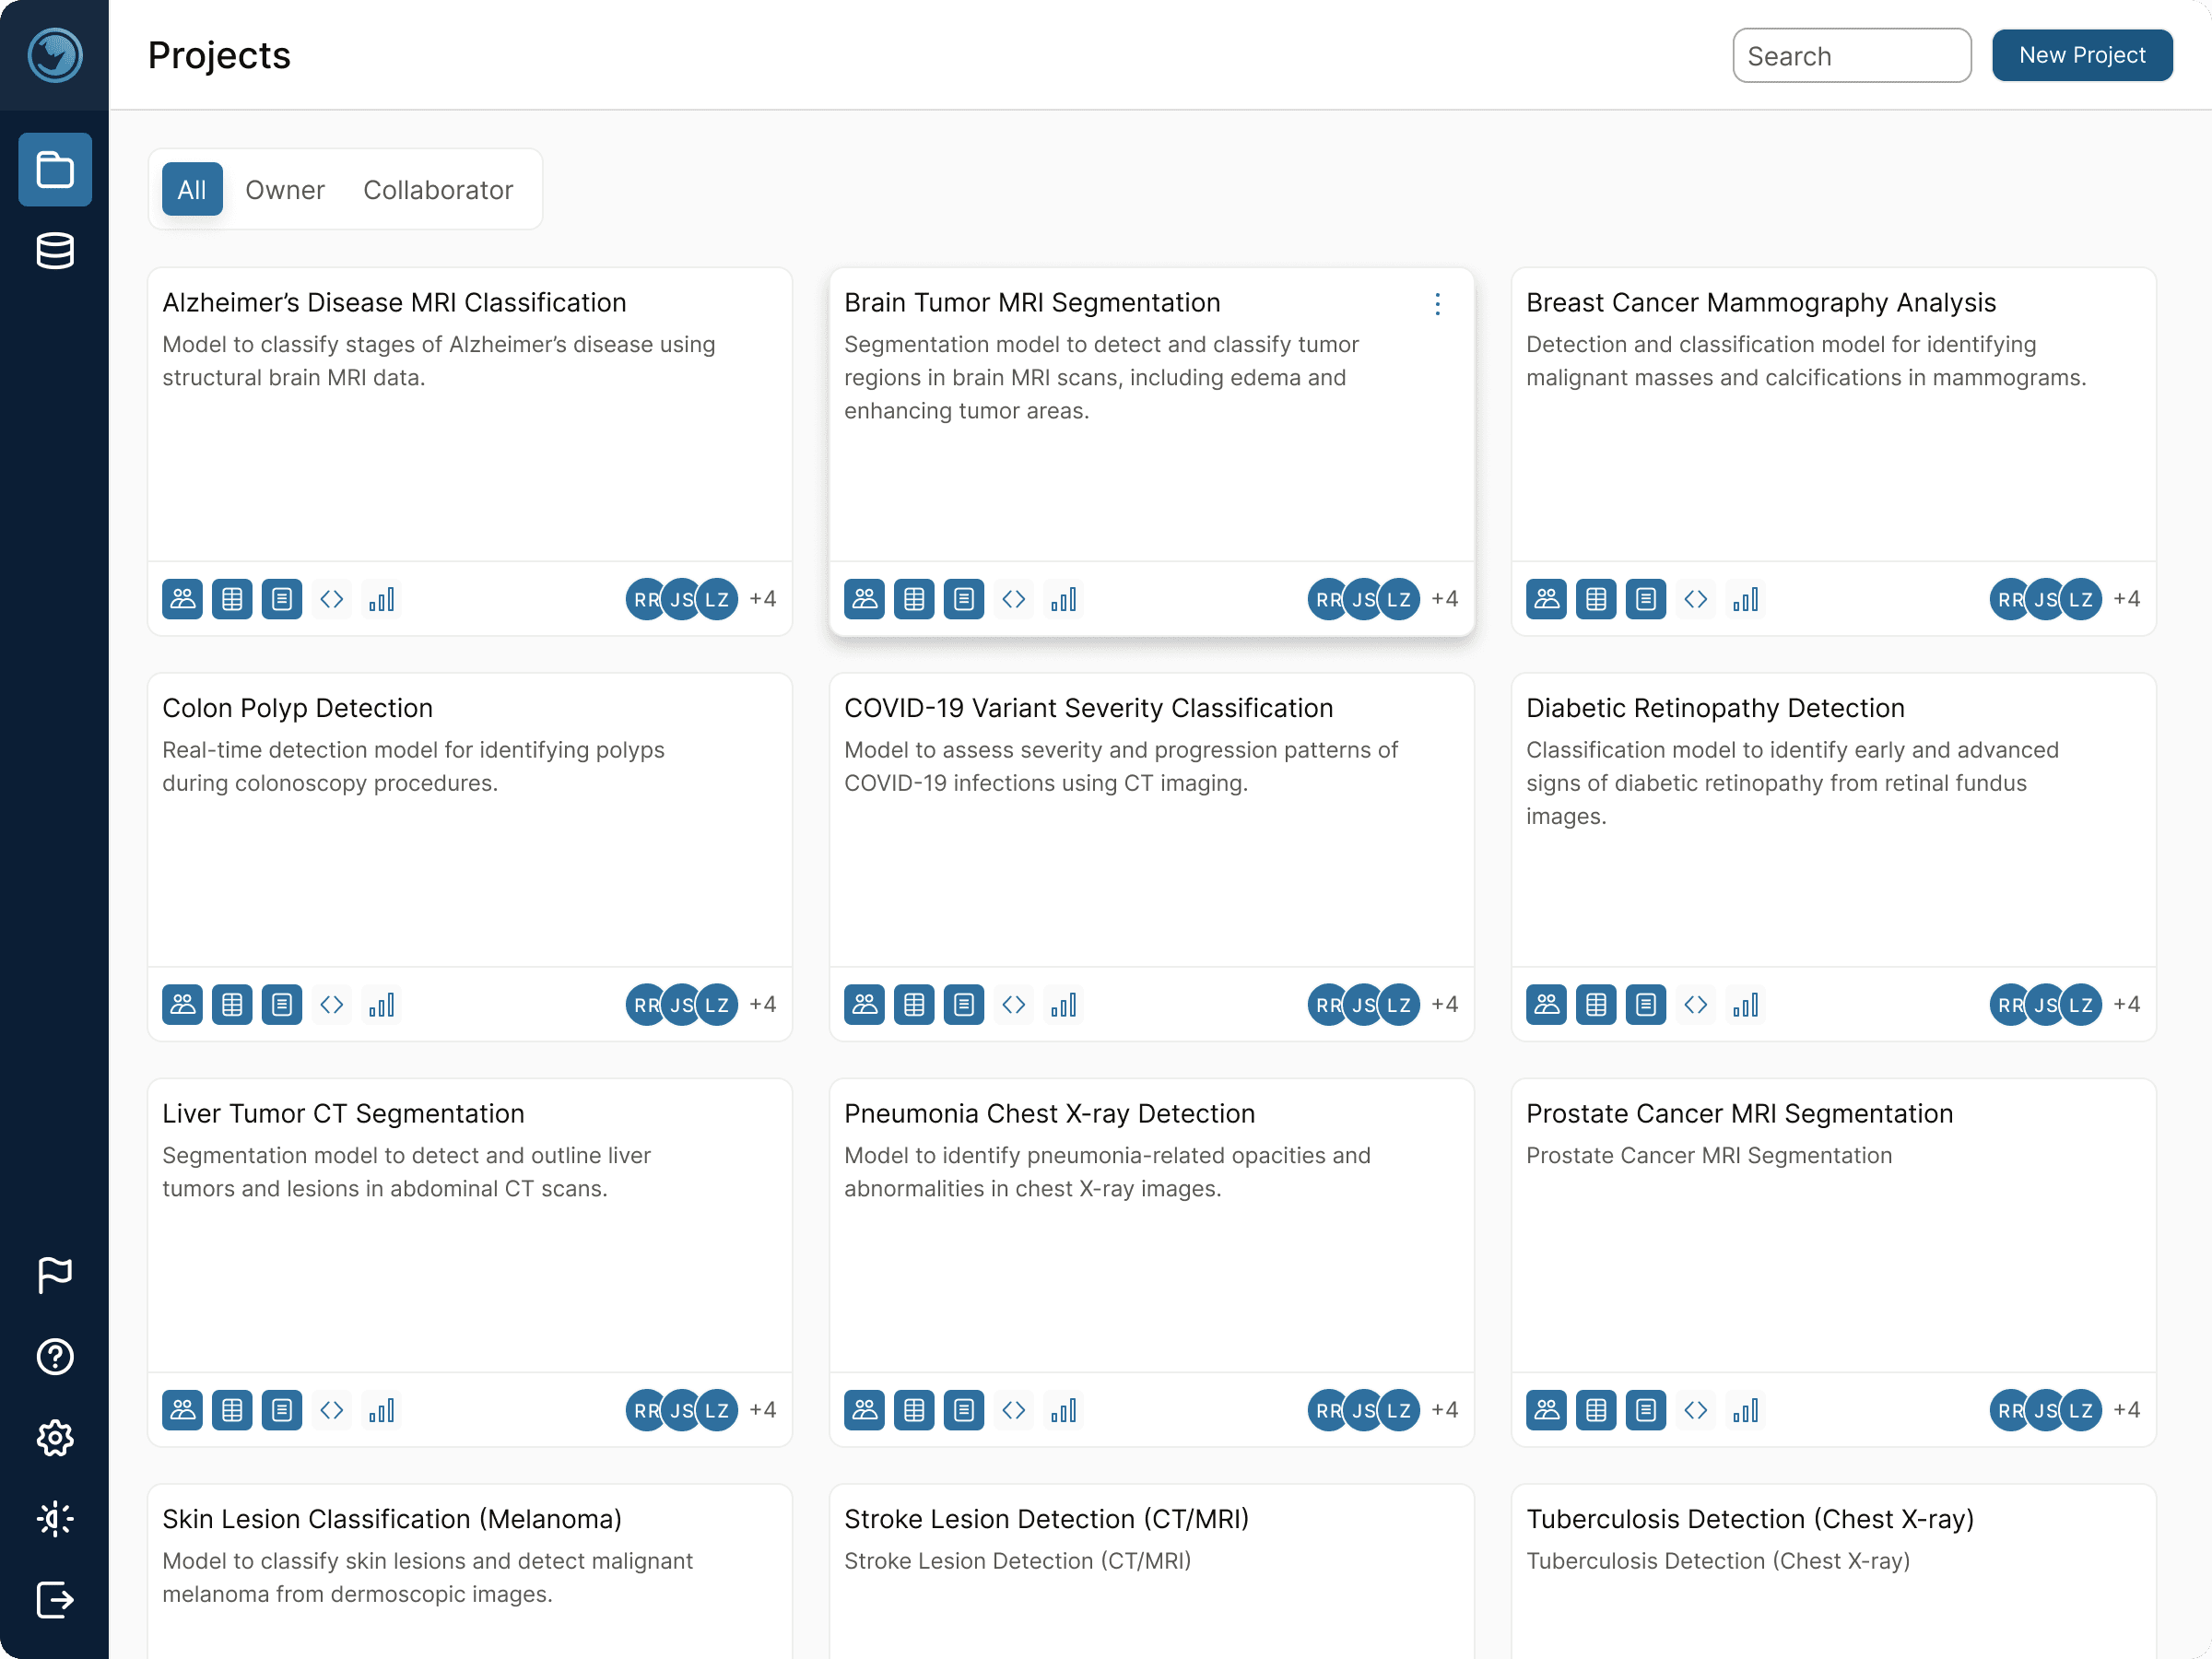Click the New Project button

pos(2082,55)
